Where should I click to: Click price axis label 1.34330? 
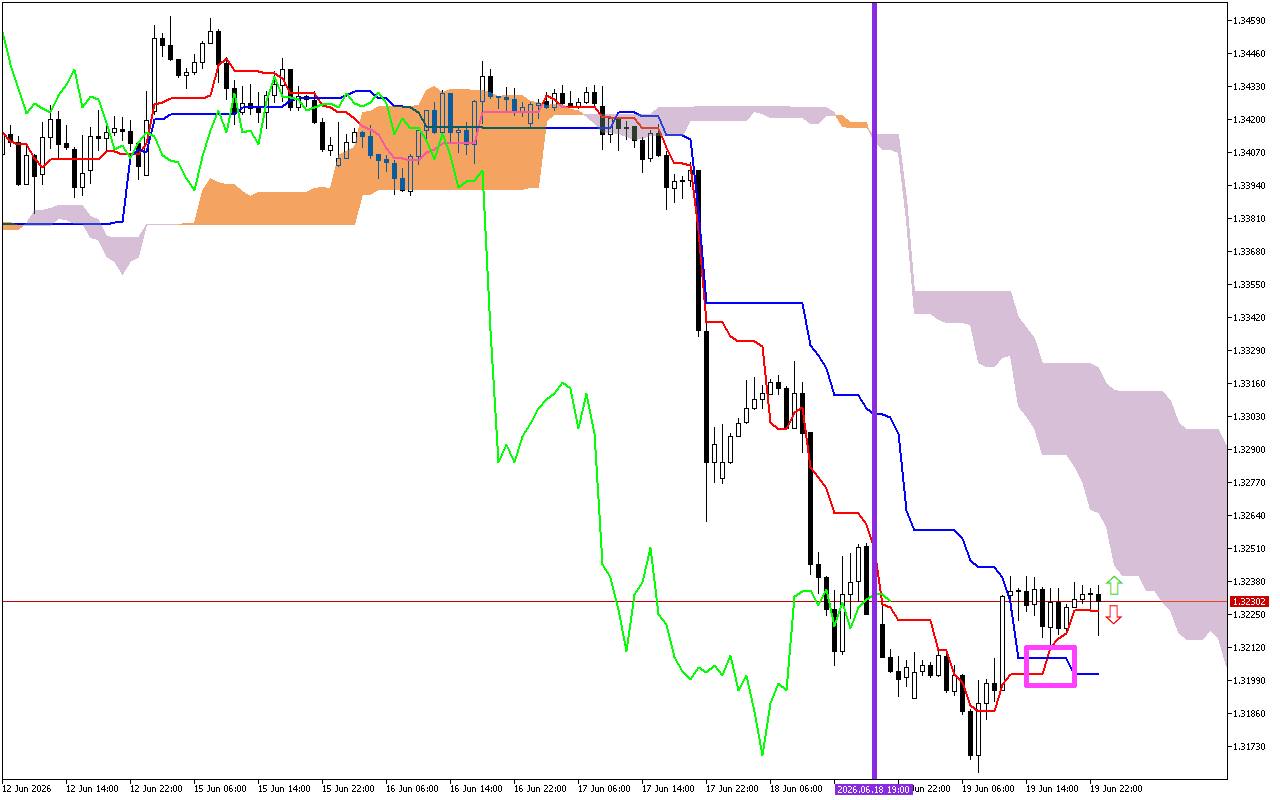pyautogui.click(x=1250, y=86)
